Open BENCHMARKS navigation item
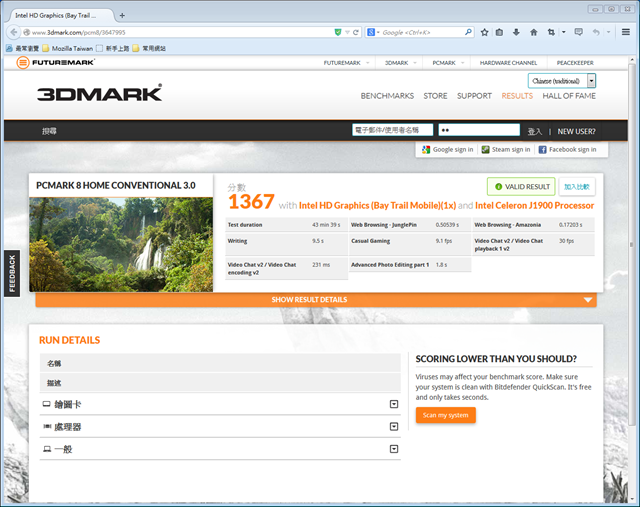 (x=387, y=96)
